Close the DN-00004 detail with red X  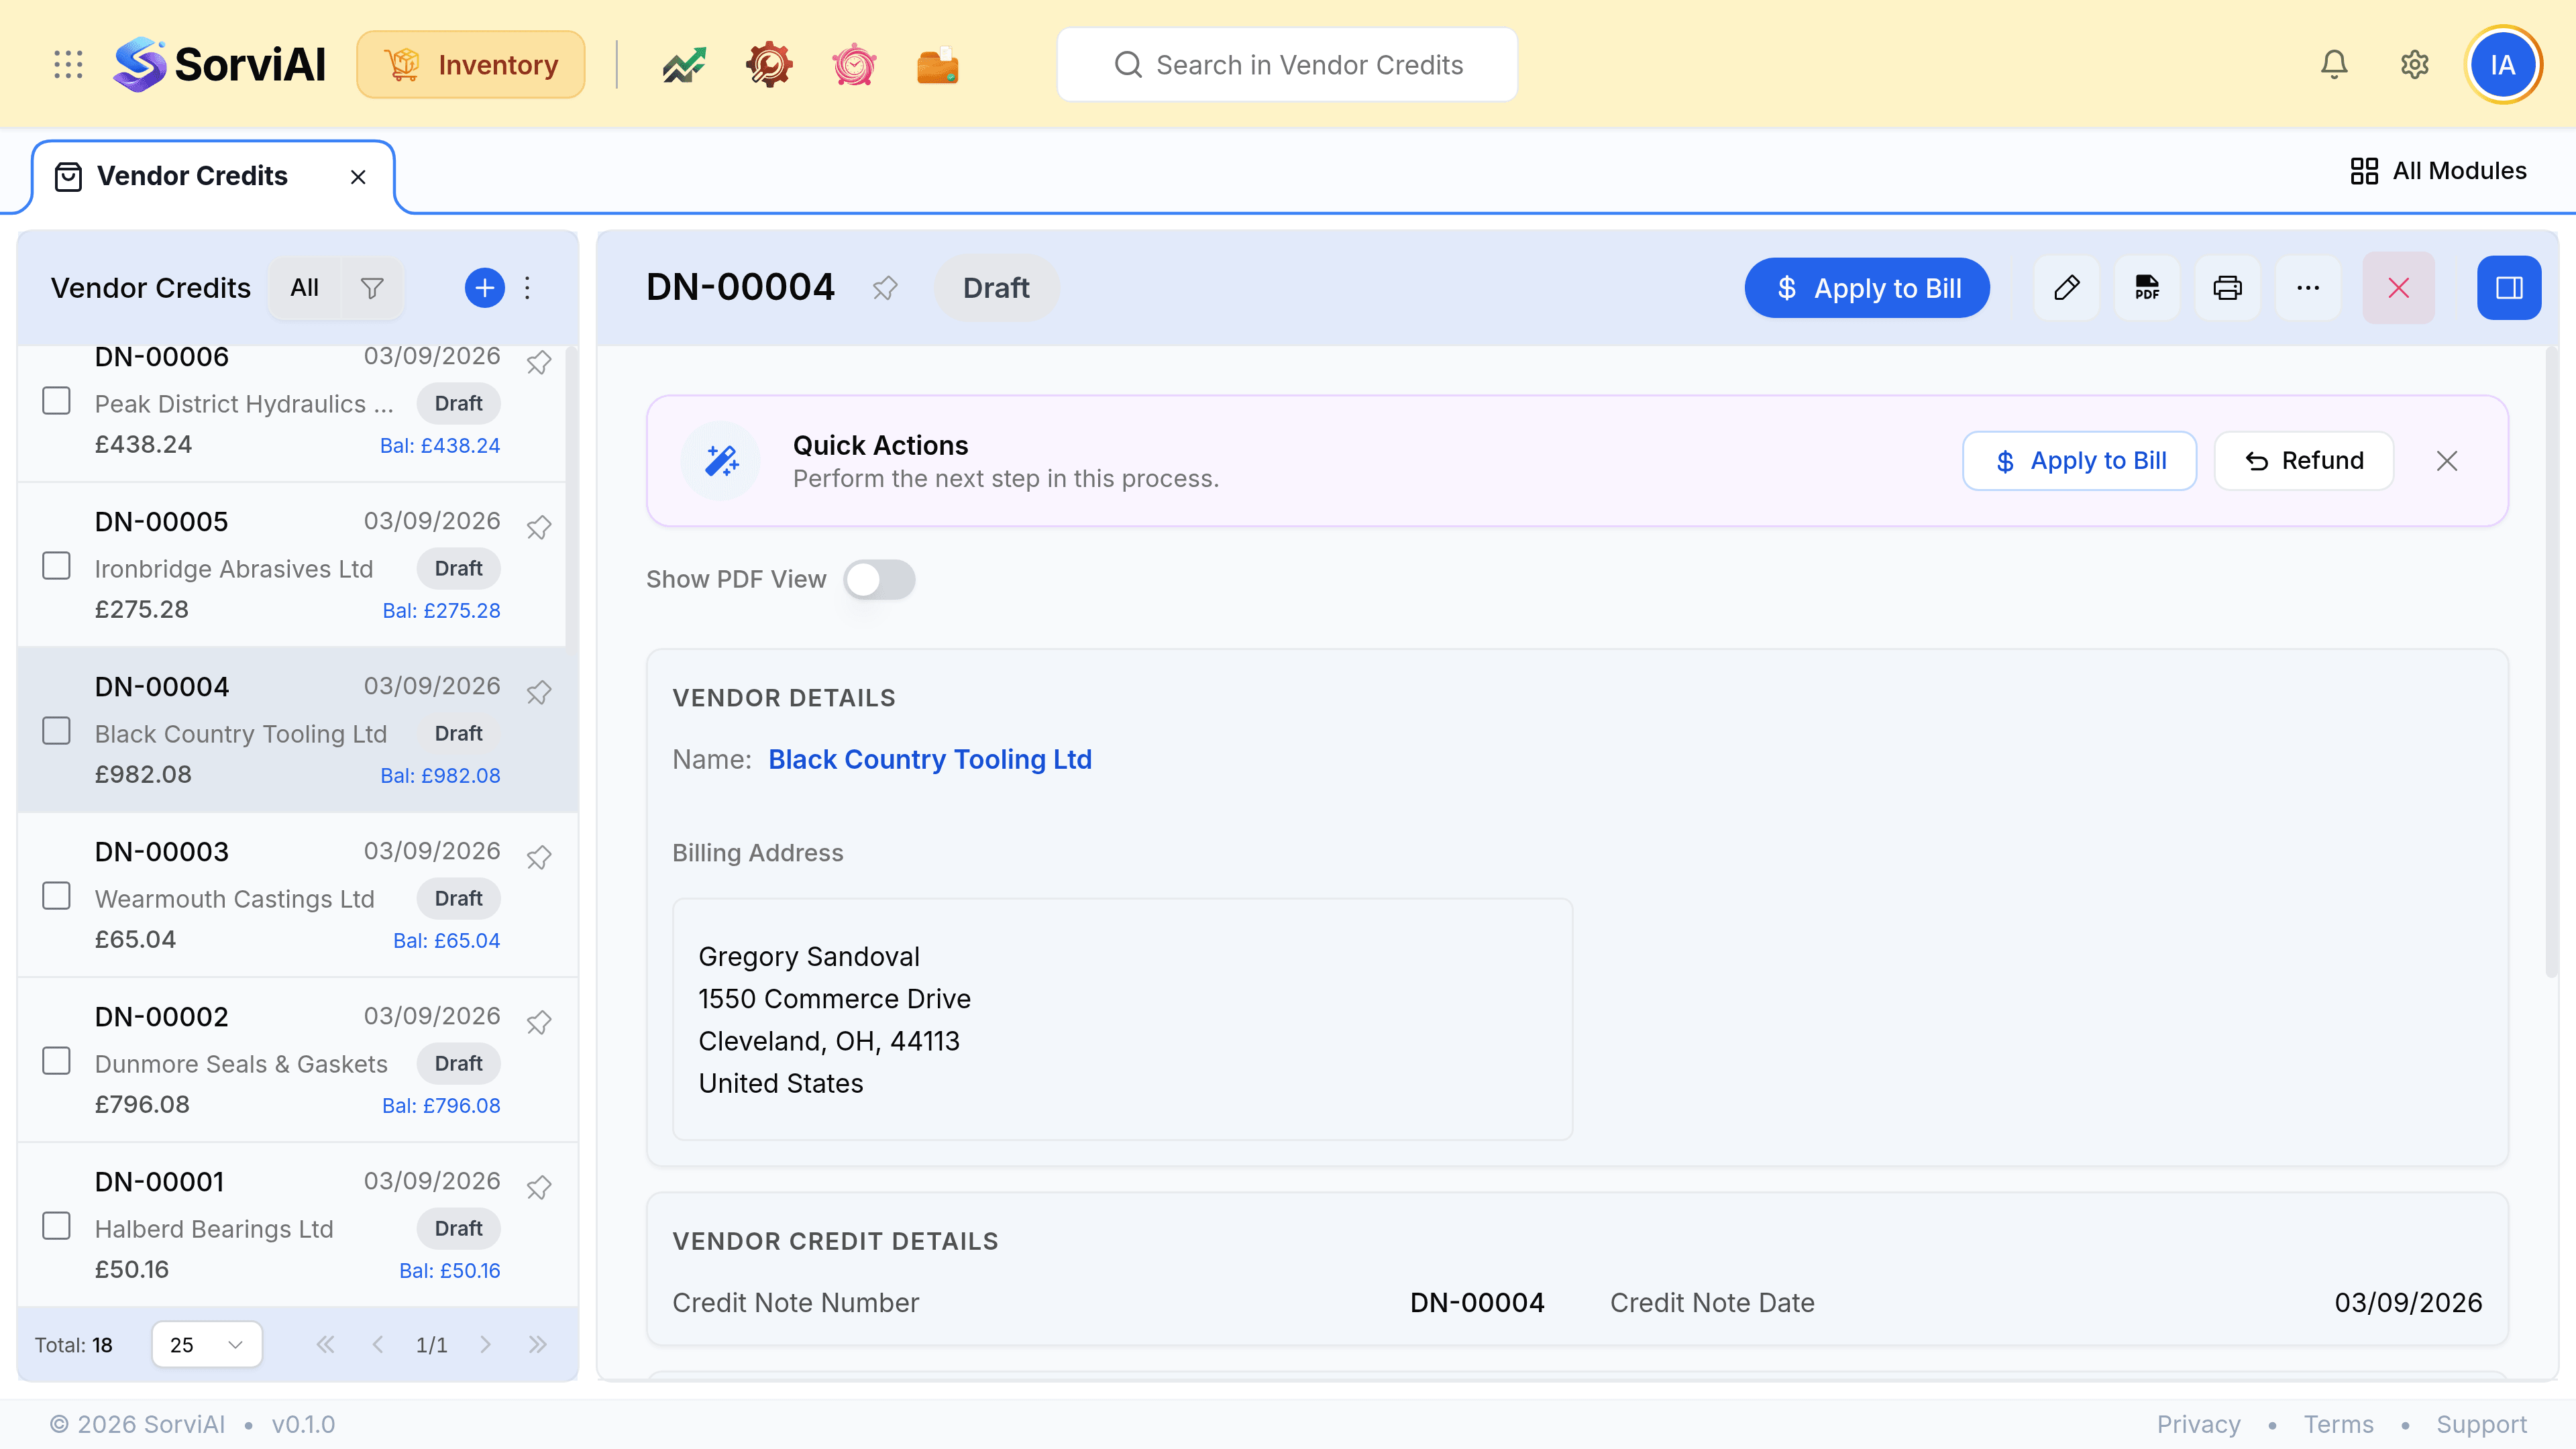(2398, 288)
